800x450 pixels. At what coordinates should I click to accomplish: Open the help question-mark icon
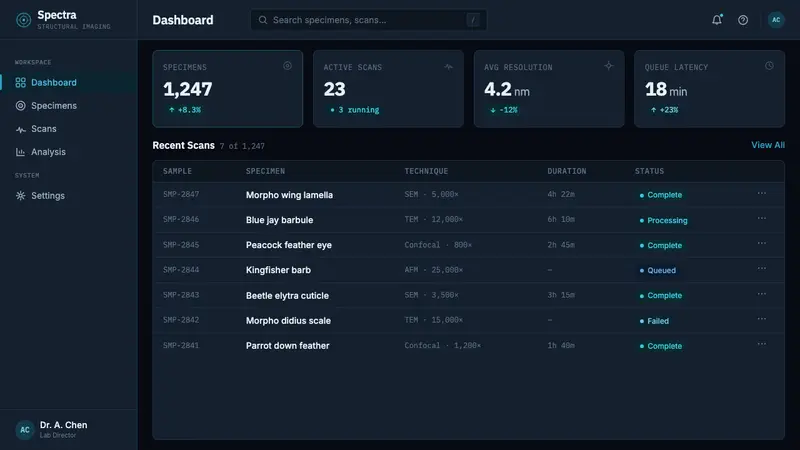click(743, 20)
